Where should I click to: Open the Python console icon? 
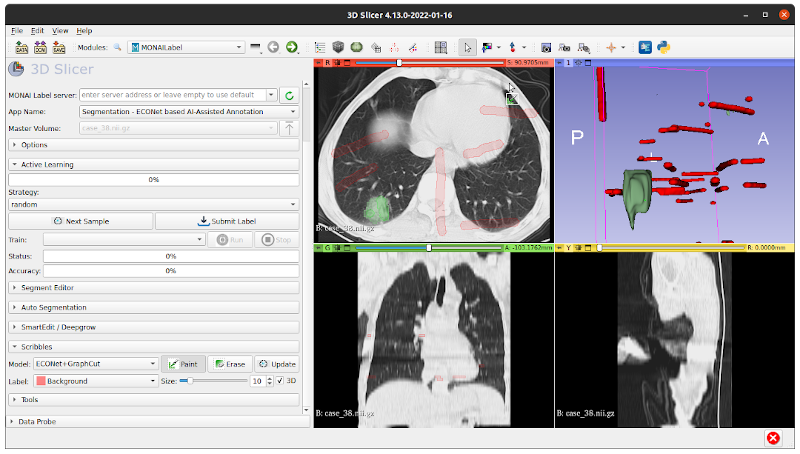[663, 47]
